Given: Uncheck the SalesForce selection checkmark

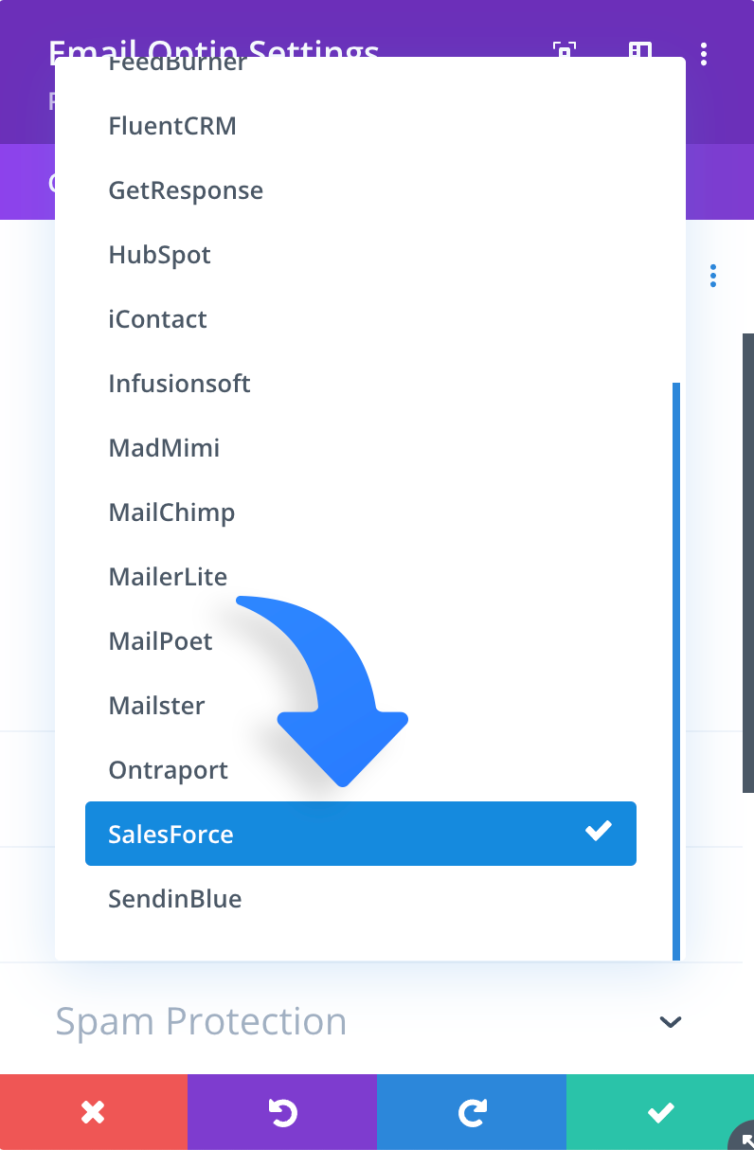Looking at the screenshot, I should [x=599, y=830].
